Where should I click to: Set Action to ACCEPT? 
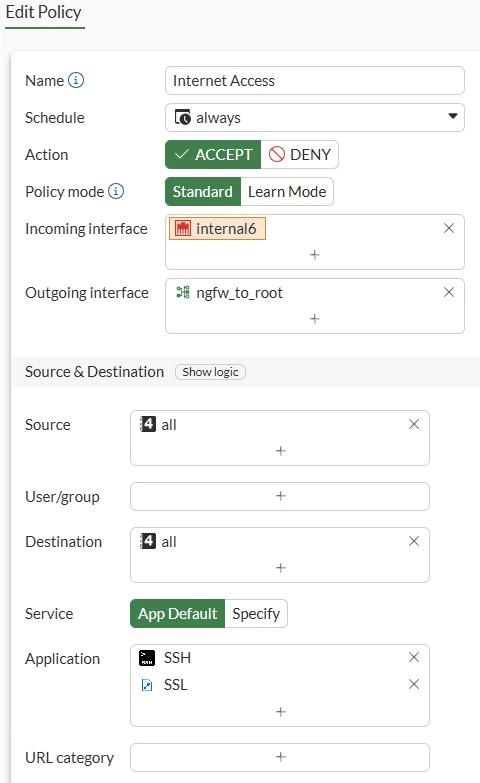pyautogui.click(x=213, y=154)
